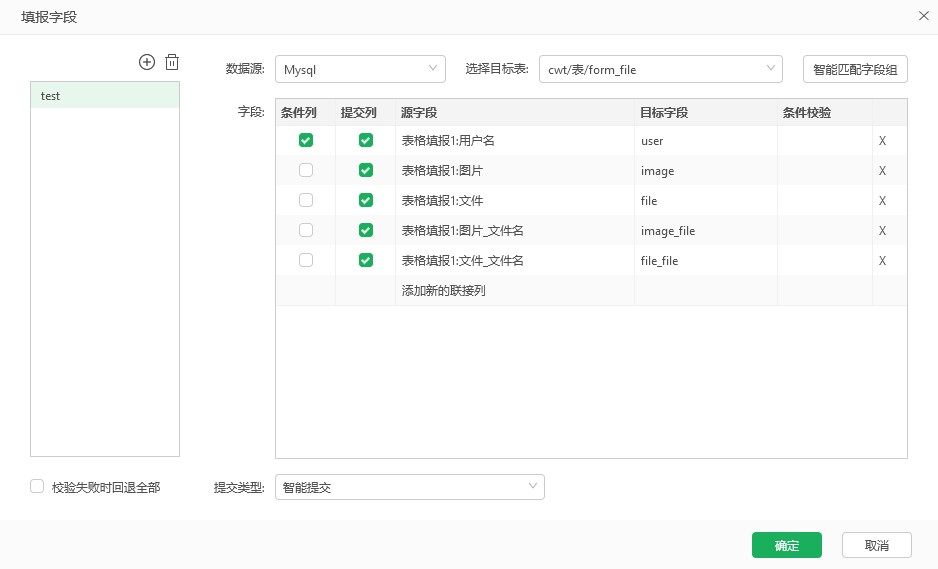This screenshot has width=938, height=569.
Task: Remove the image_file row with X
Action: pyautogui.click(x=882, y=231)
